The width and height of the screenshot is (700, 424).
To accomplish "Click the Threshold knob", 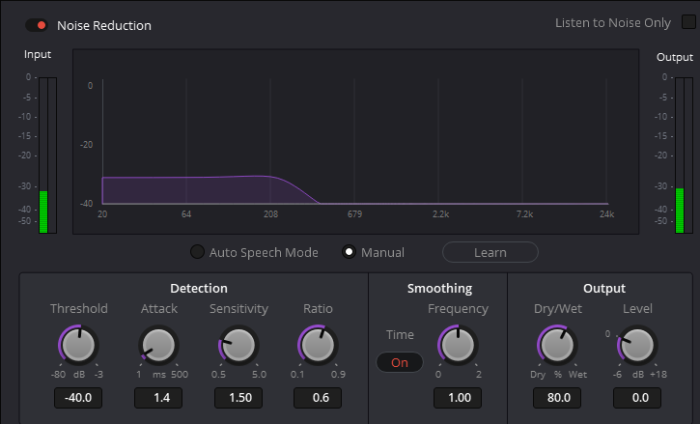I will (x=79, y=345).
